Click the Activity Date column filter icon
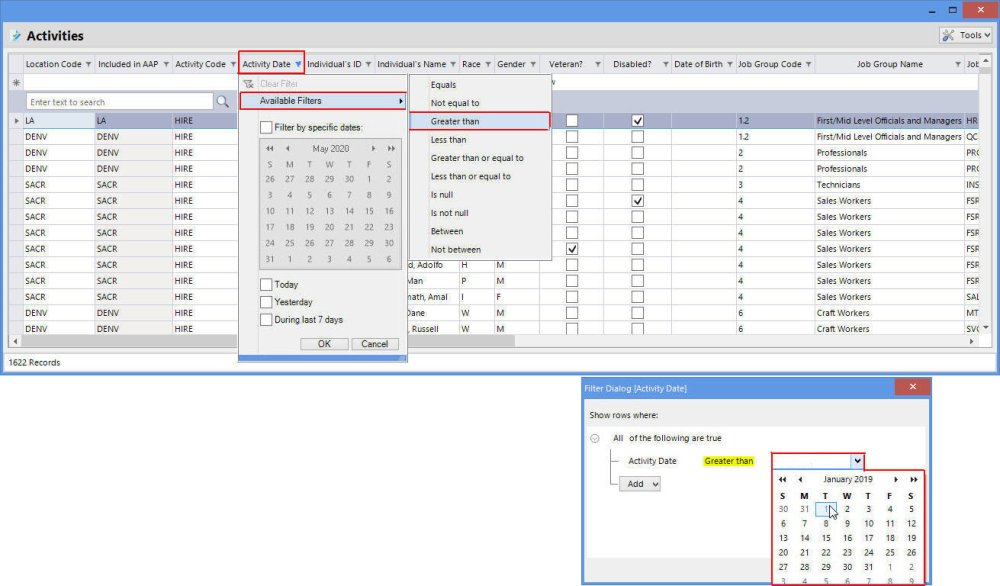 pyautogui.click(x=298, y=64)
